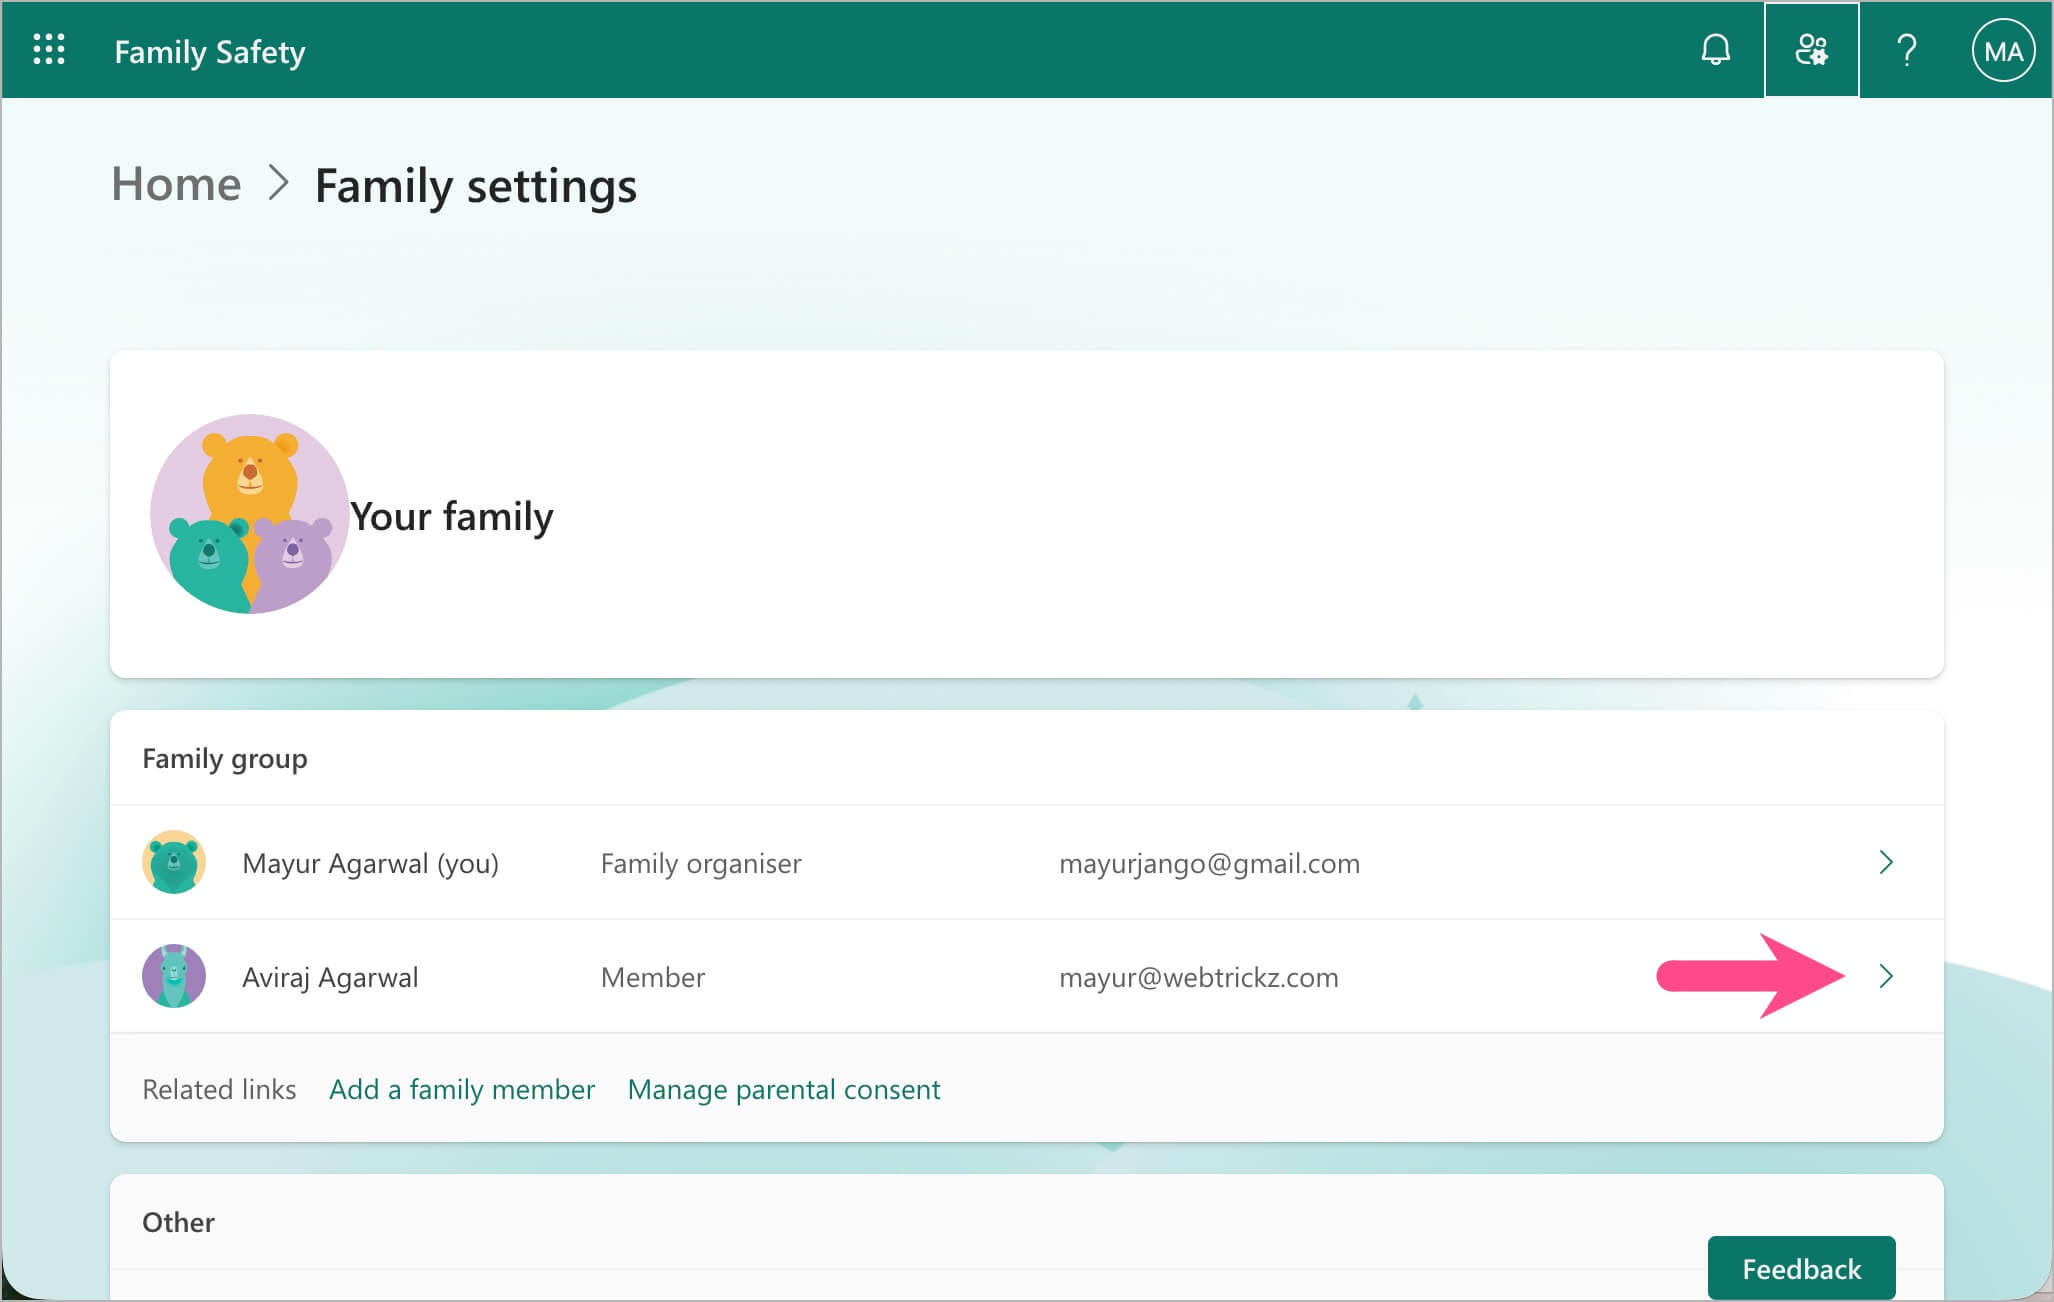Viewport: 2054px width, 1302px height.
Task: Click the Family organiser role label
Action: pyautogui.click(x=701, y=863)
